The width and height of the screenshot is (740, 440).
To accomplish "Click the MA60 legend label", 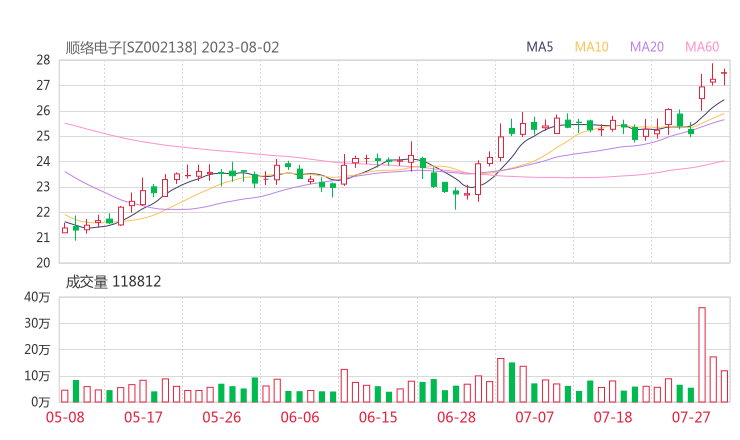I will point(702,47).
